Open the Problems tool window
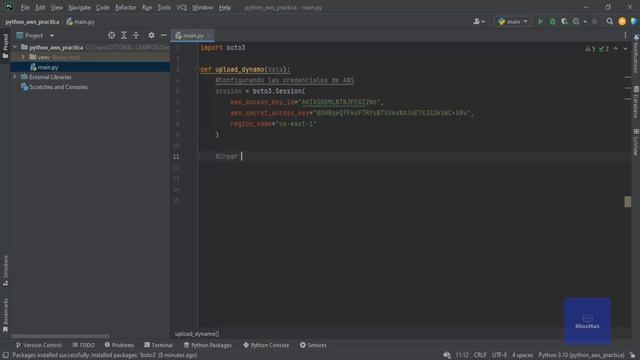The height and width of the screenshot is (360, 640). [119, 345]
